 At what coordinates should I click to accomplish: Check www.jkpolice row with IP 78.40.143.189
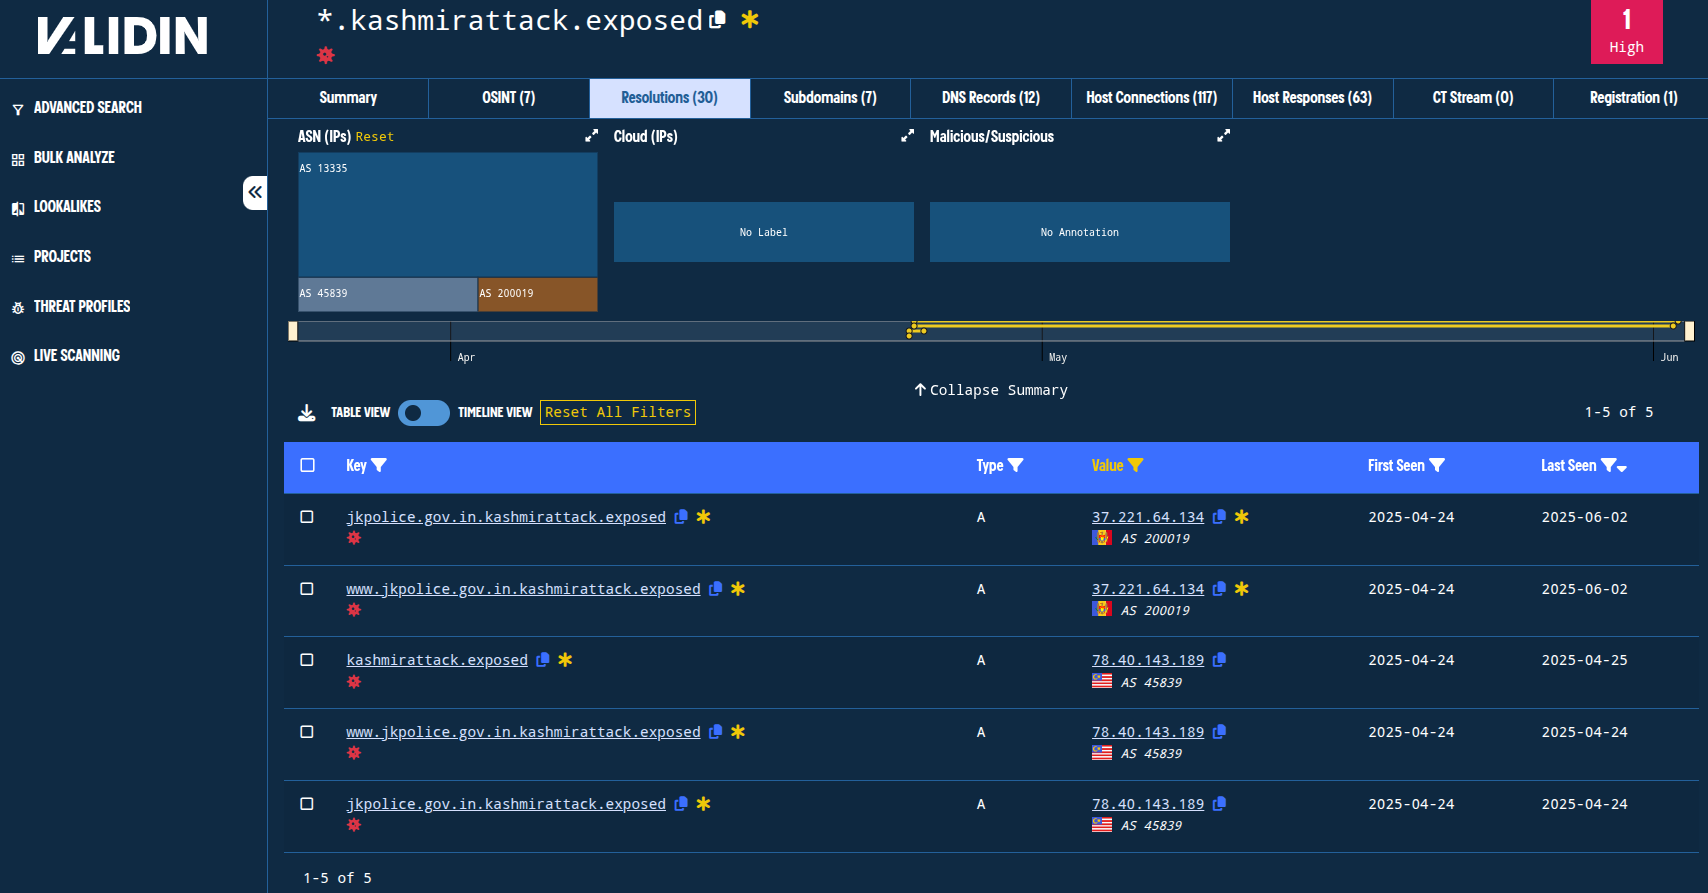pos(307,732)
